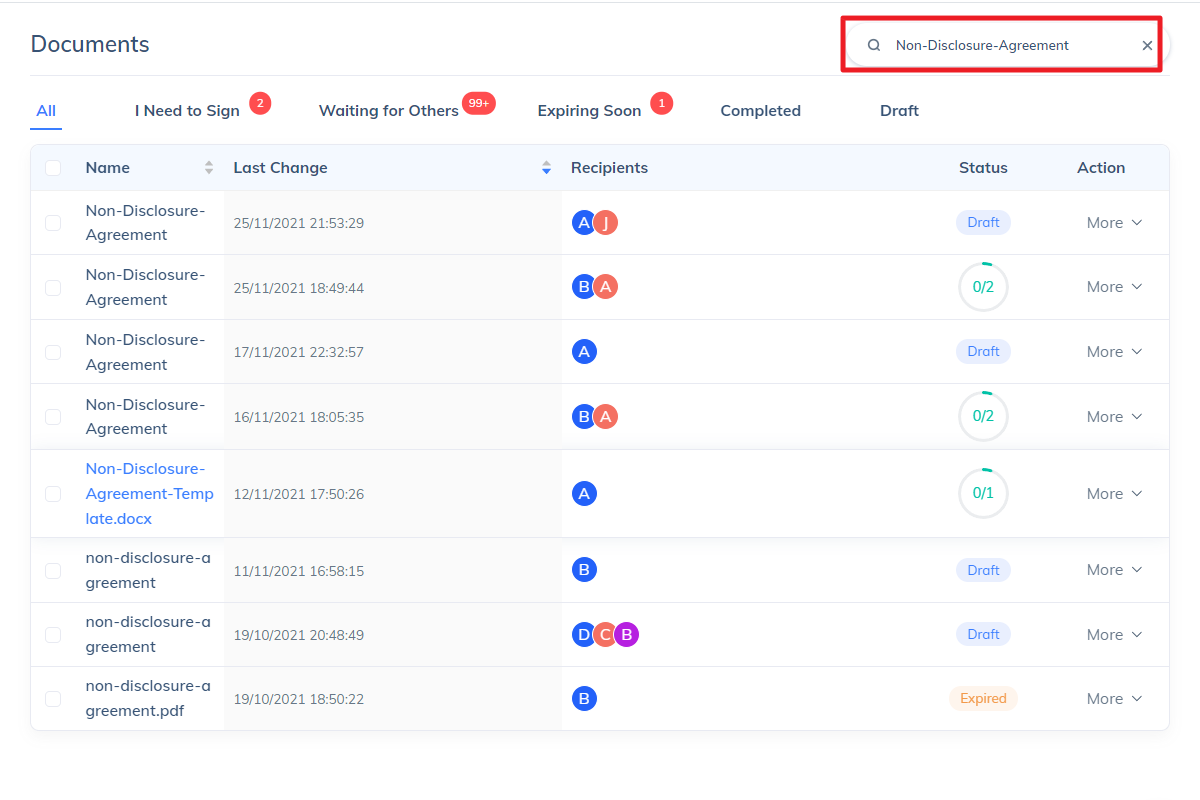Viewport: 1200px width, 800px height.
Task: Switch to the All tab
Action: pyautogui.click(x=46, y=111)
